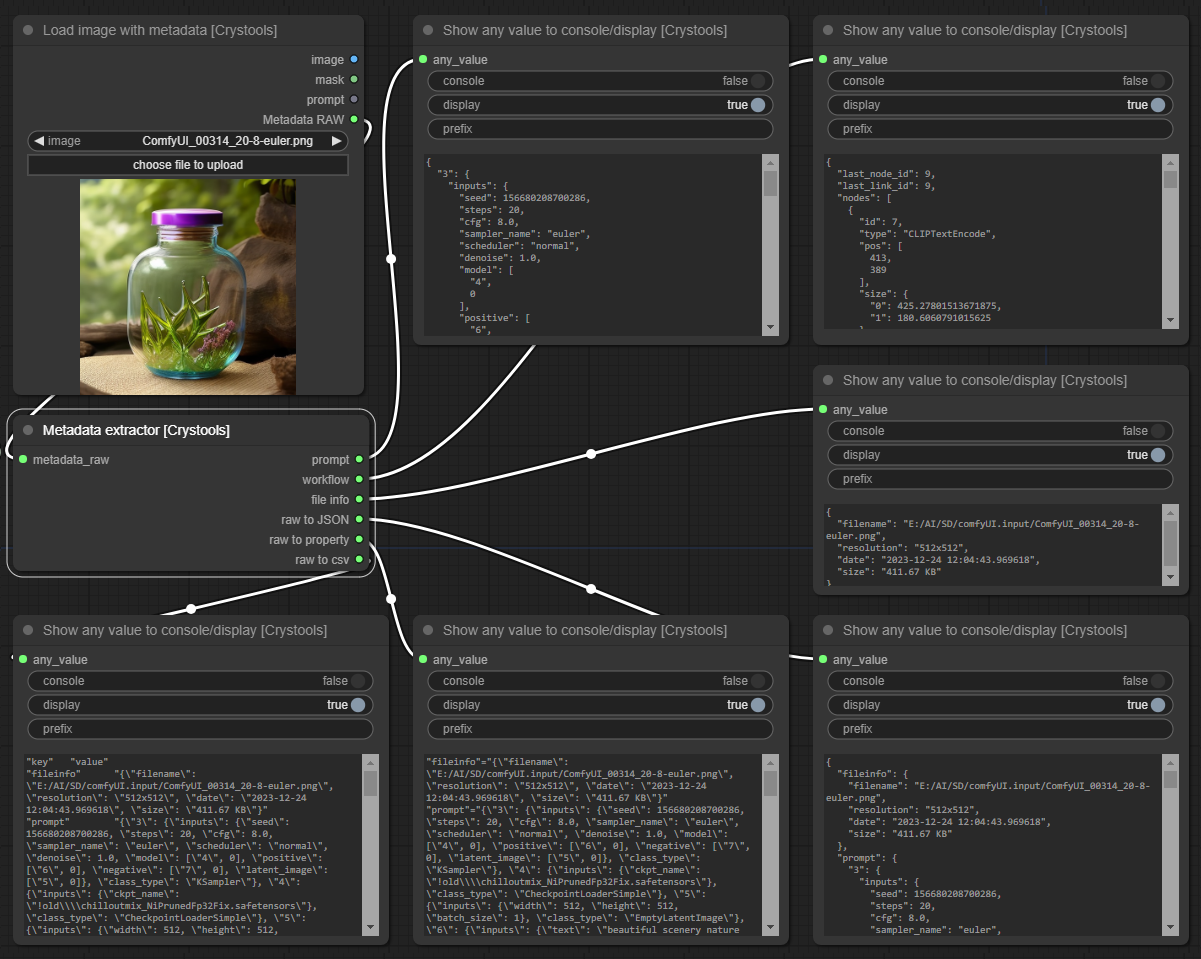This screenshot has height=959, width=1201.
Task: Click the choose file to upload button
Action: 187,165
